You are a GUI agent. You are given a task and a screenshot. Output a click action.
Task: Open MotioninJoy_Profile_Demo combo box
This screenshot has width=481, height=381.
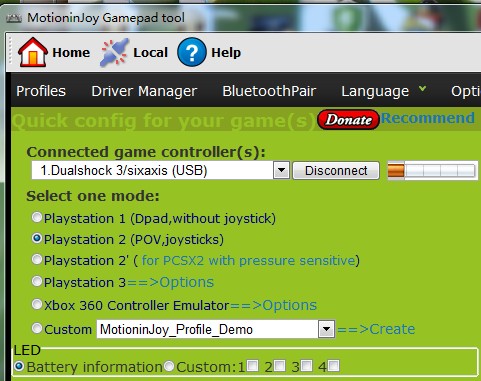(x=215, y=329)
